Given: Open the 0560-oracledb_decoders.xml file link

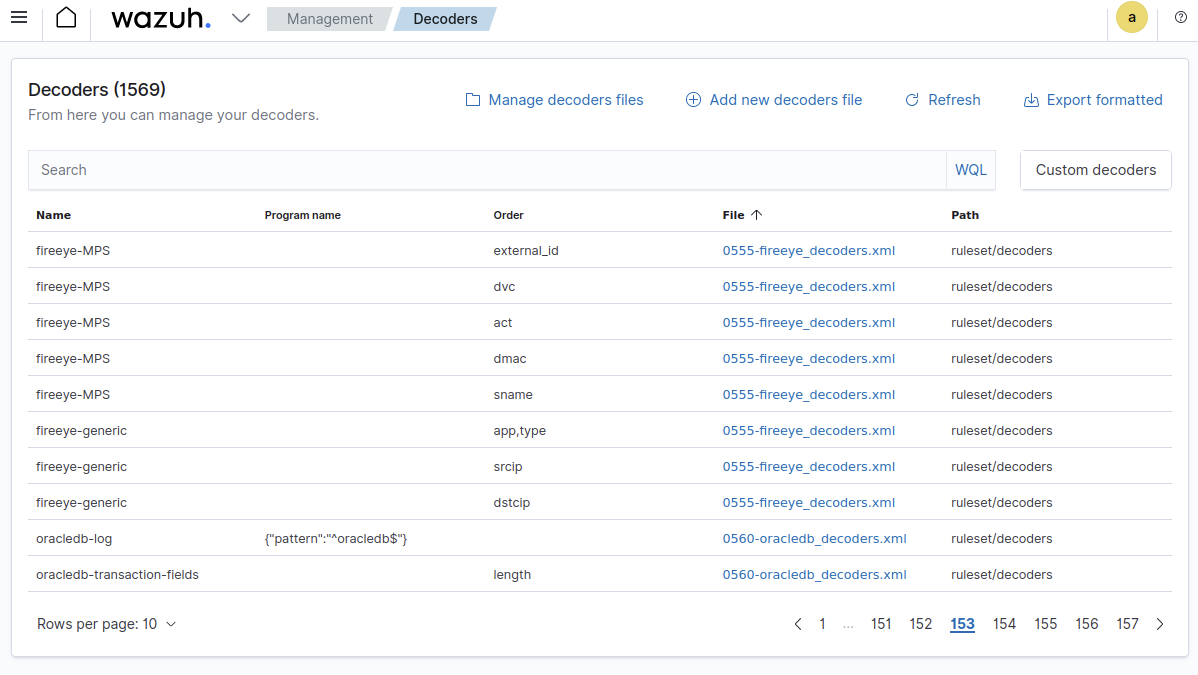Looking at the screenshot, I should click(x=814, y=538).
